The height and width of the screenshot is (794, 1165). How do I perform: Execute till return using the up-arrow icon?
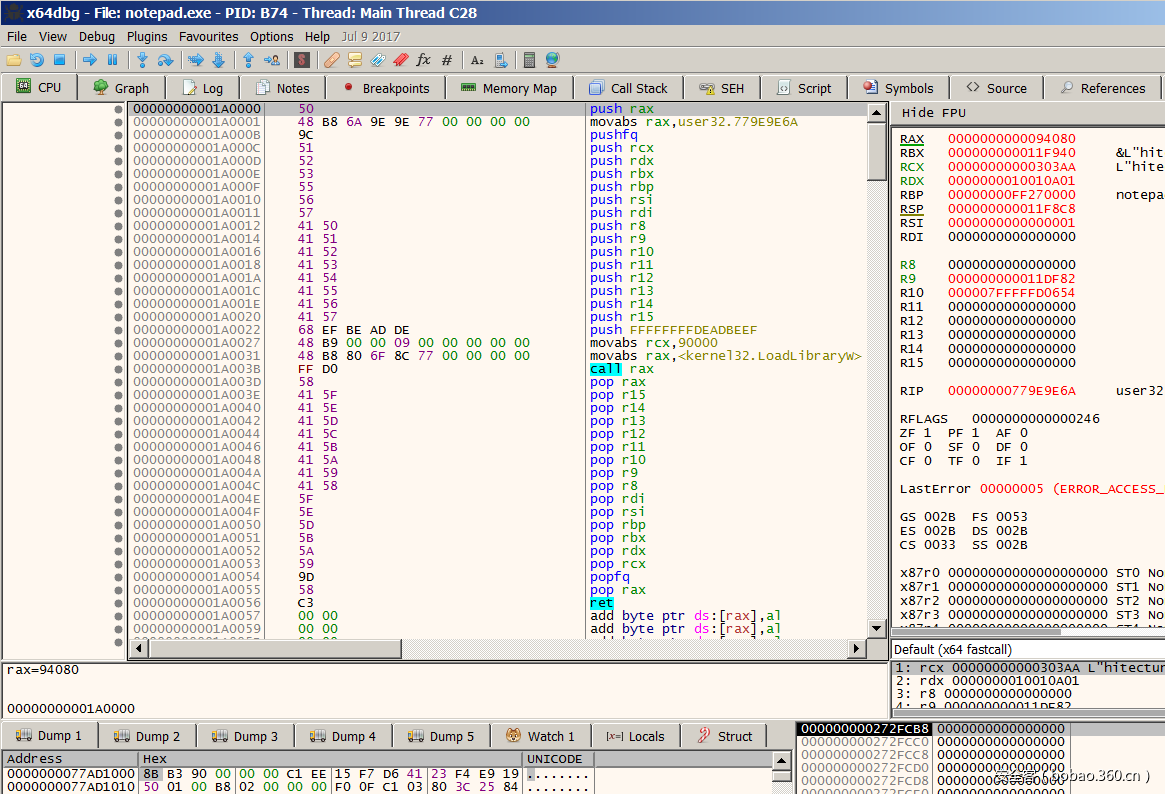click(248, 60)
